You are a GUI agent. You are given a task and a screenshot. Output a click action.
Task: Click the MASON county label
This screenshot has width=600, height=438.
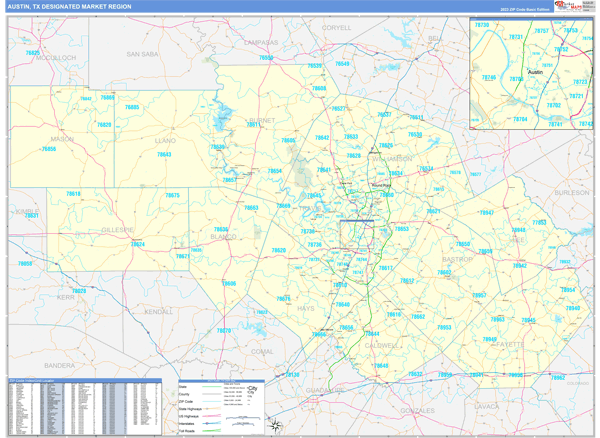click(x=62, y=139)
